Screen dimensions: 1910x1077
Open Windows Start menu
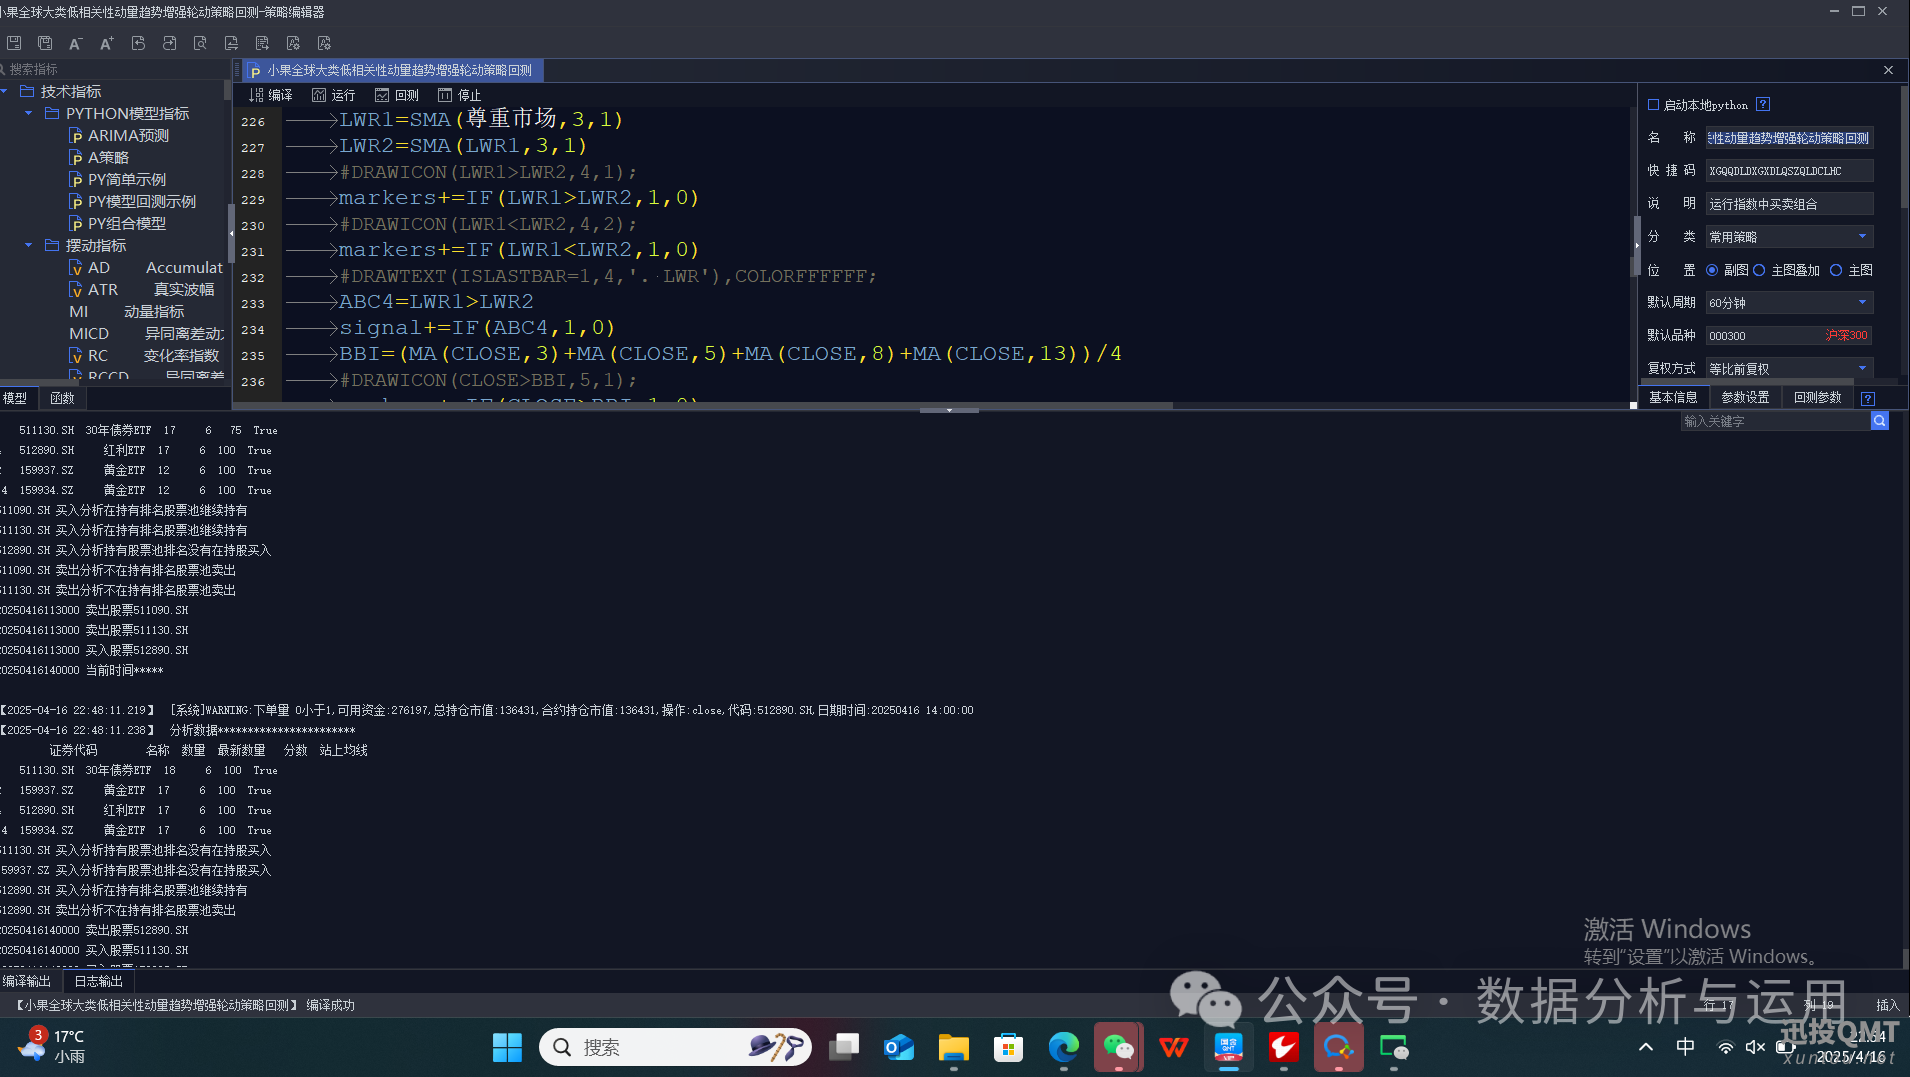point(507,1047)
